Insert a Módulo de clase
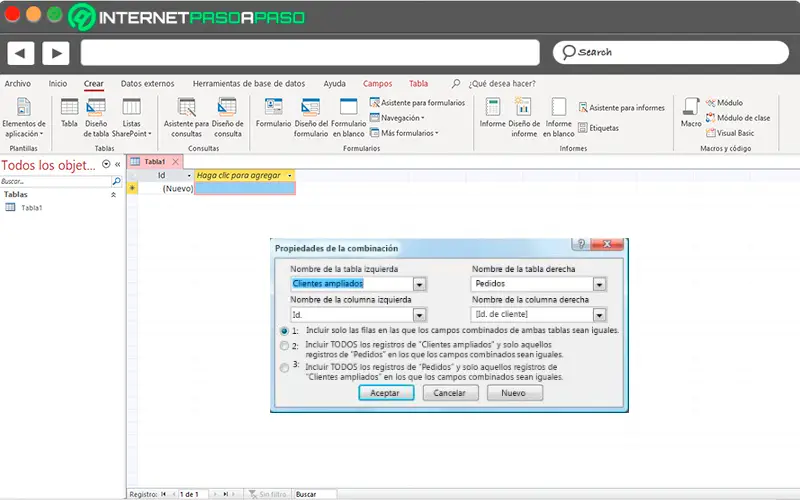The width and height of the screenshot is (800, 500). [738, 118]
